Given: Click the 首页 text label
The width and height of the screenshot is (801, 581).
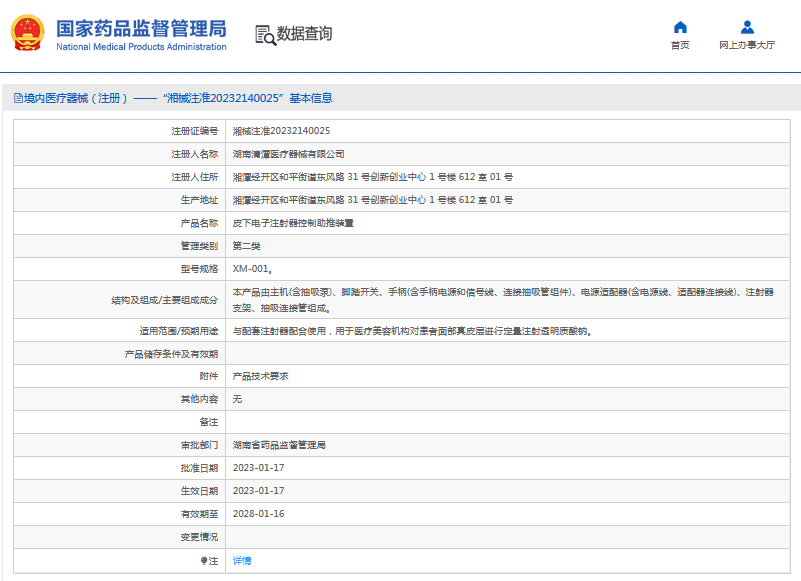Looking at the screenshot, I should click(680, 45).
